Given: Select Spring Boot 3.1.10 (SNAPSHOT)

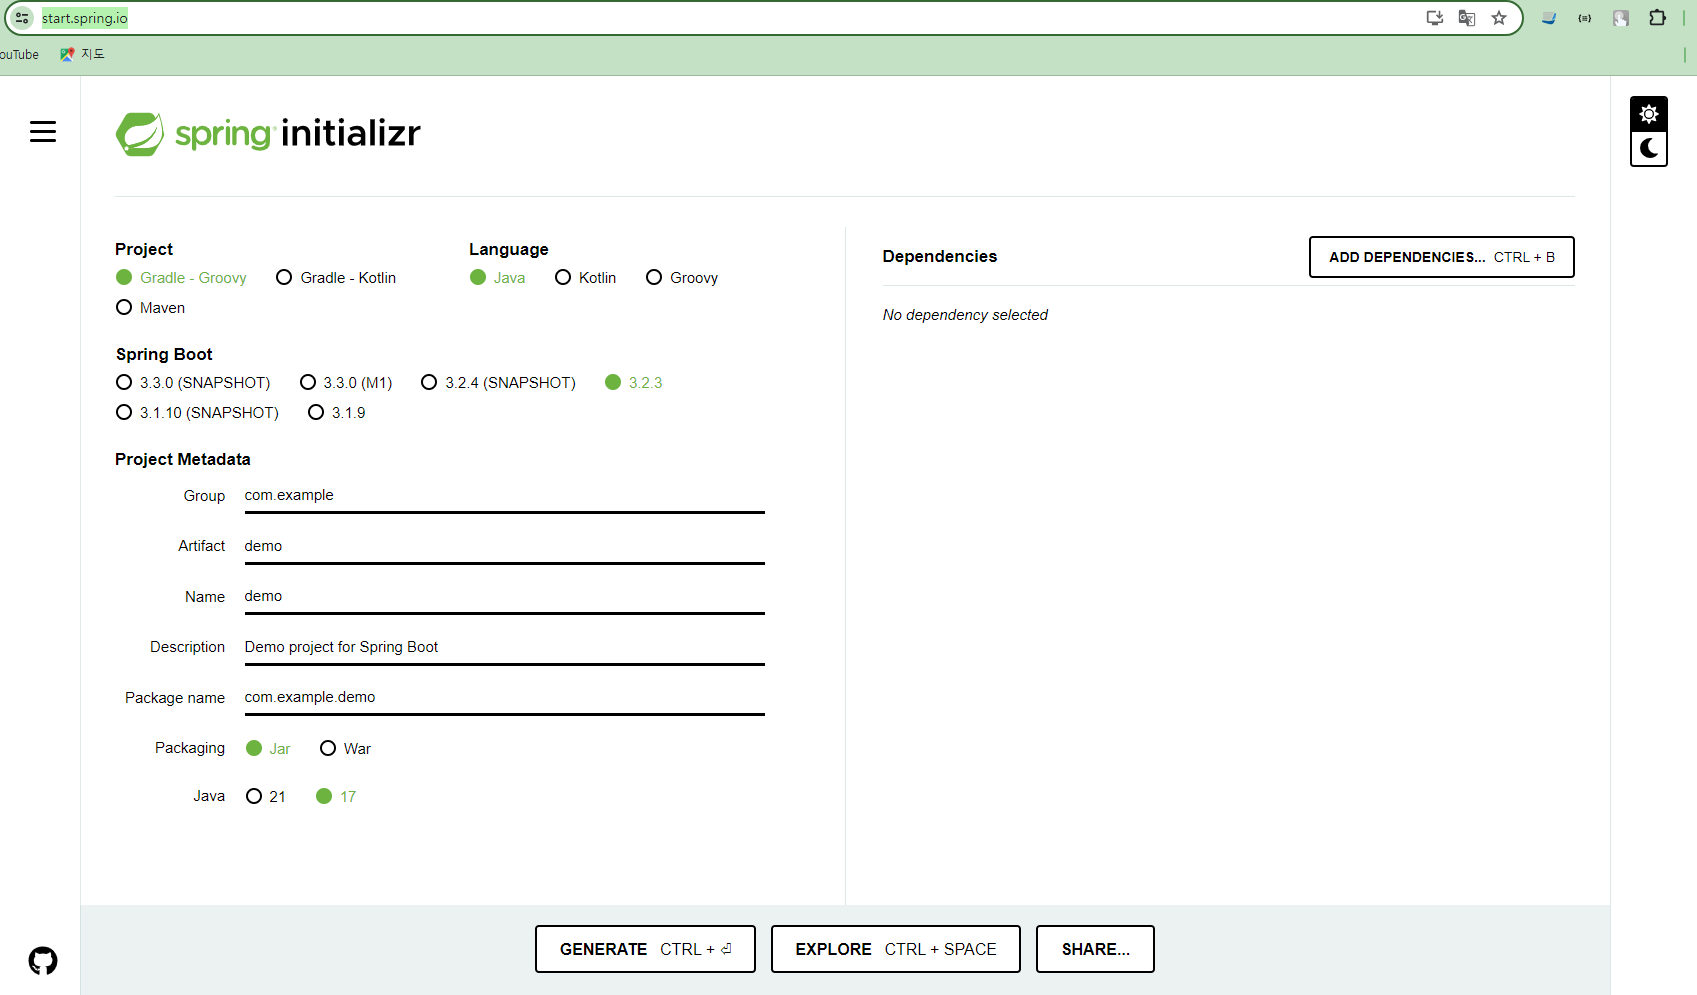Looking at the screenshot, I should pyautogui.click(x=197, y=413).
